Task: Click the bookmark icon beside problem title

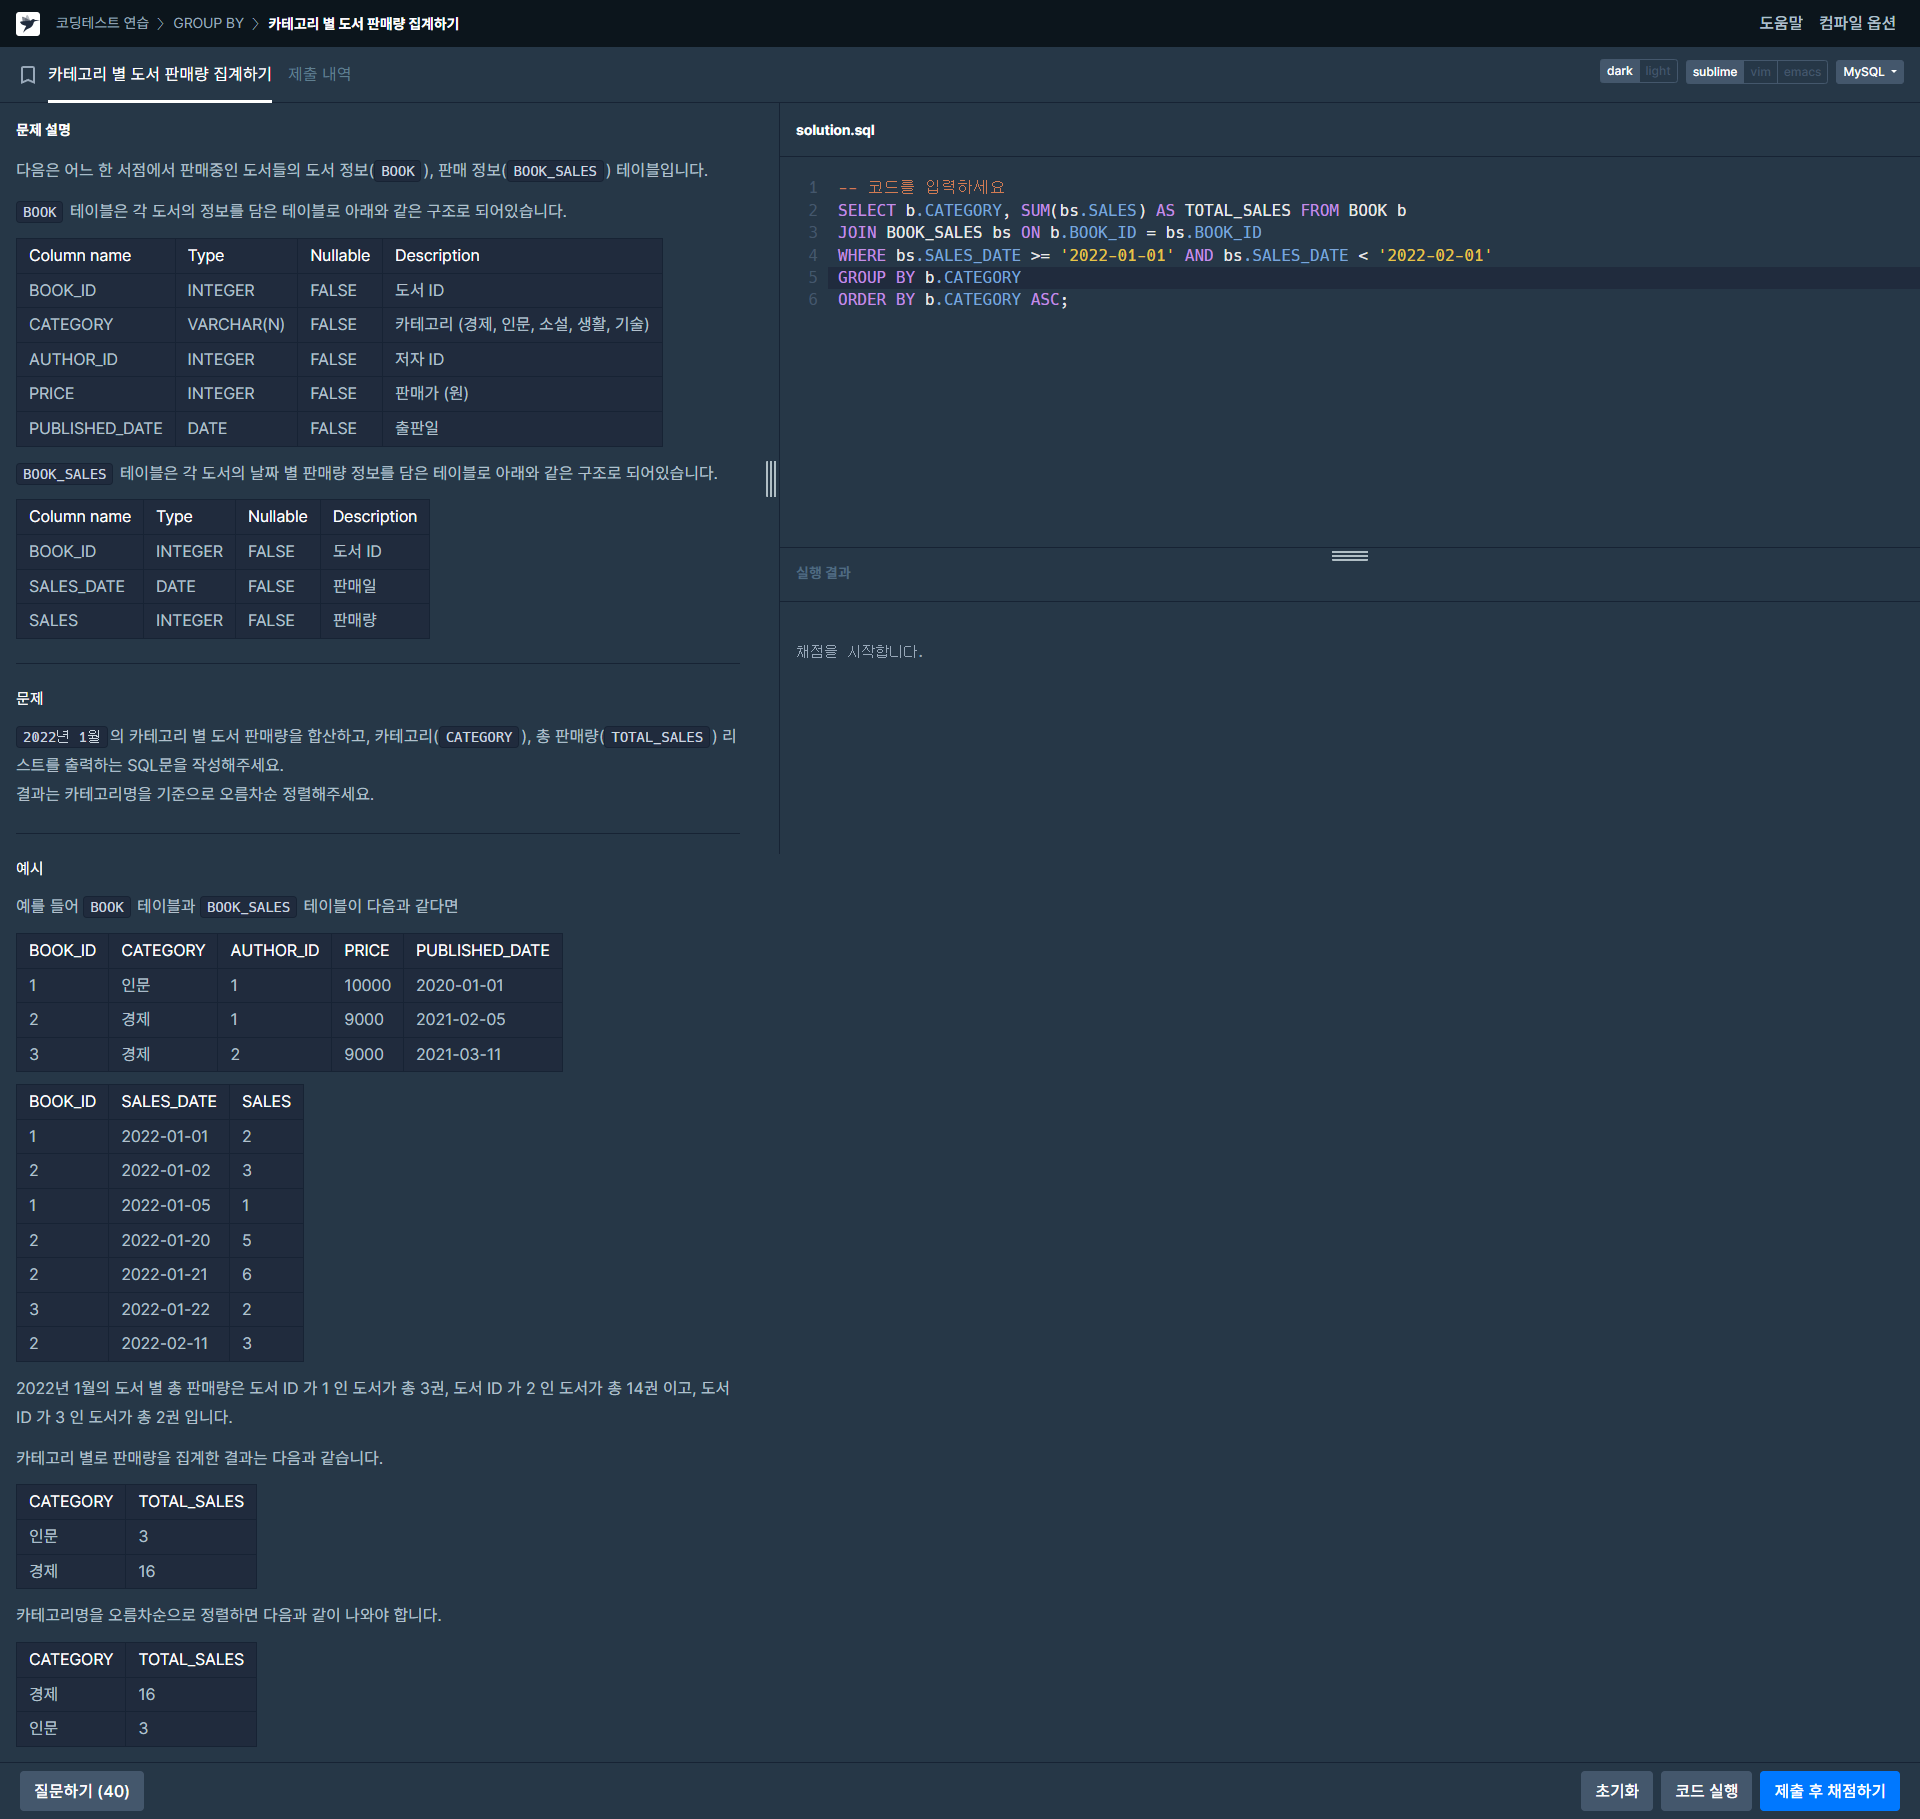Action: 28,75
